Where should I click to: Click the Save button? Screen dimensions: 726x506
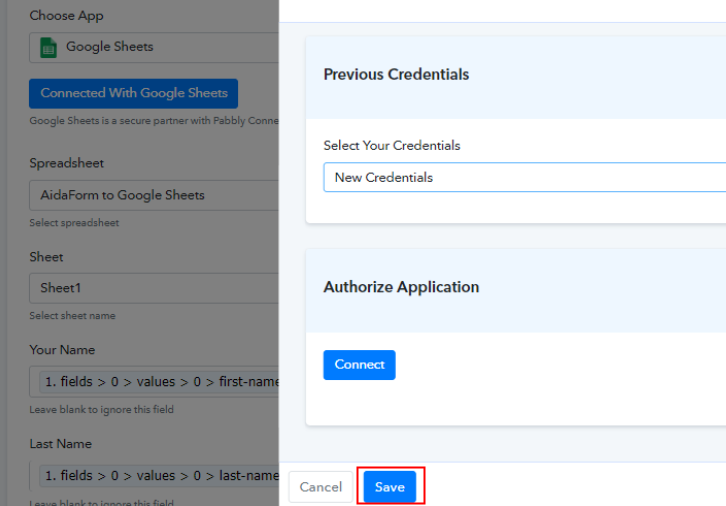390,487
